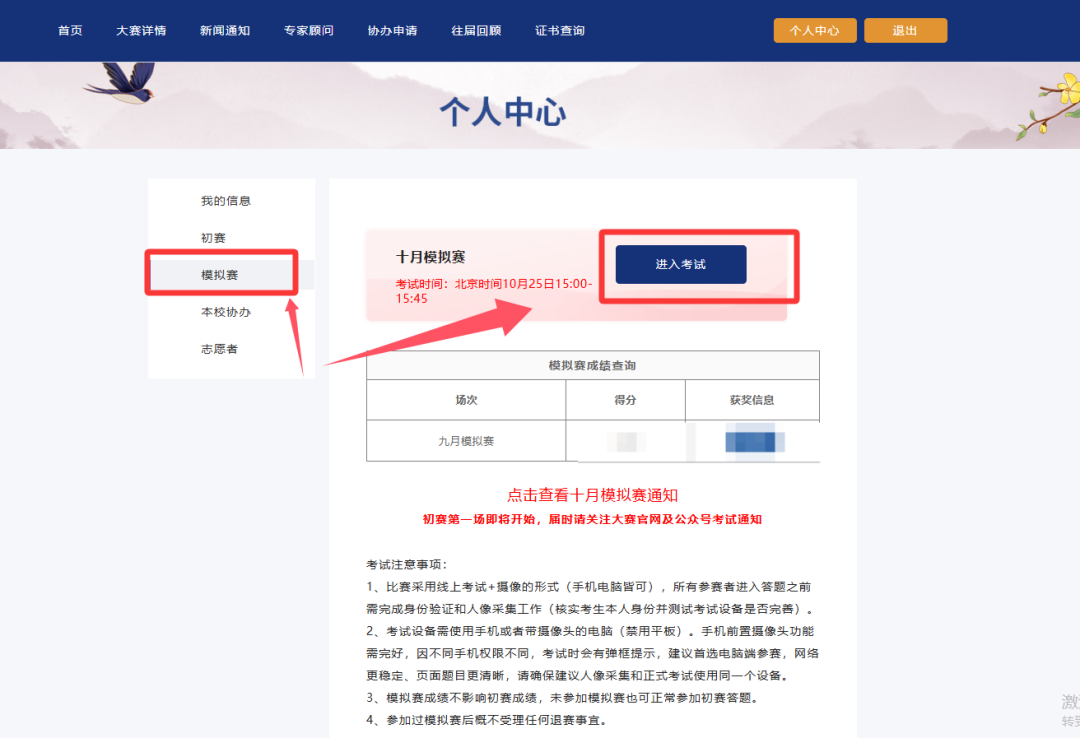Screen dimensions: 1080x738
Task: Select 我的信息 in the left sidebar
Action: tap(226, 201)
